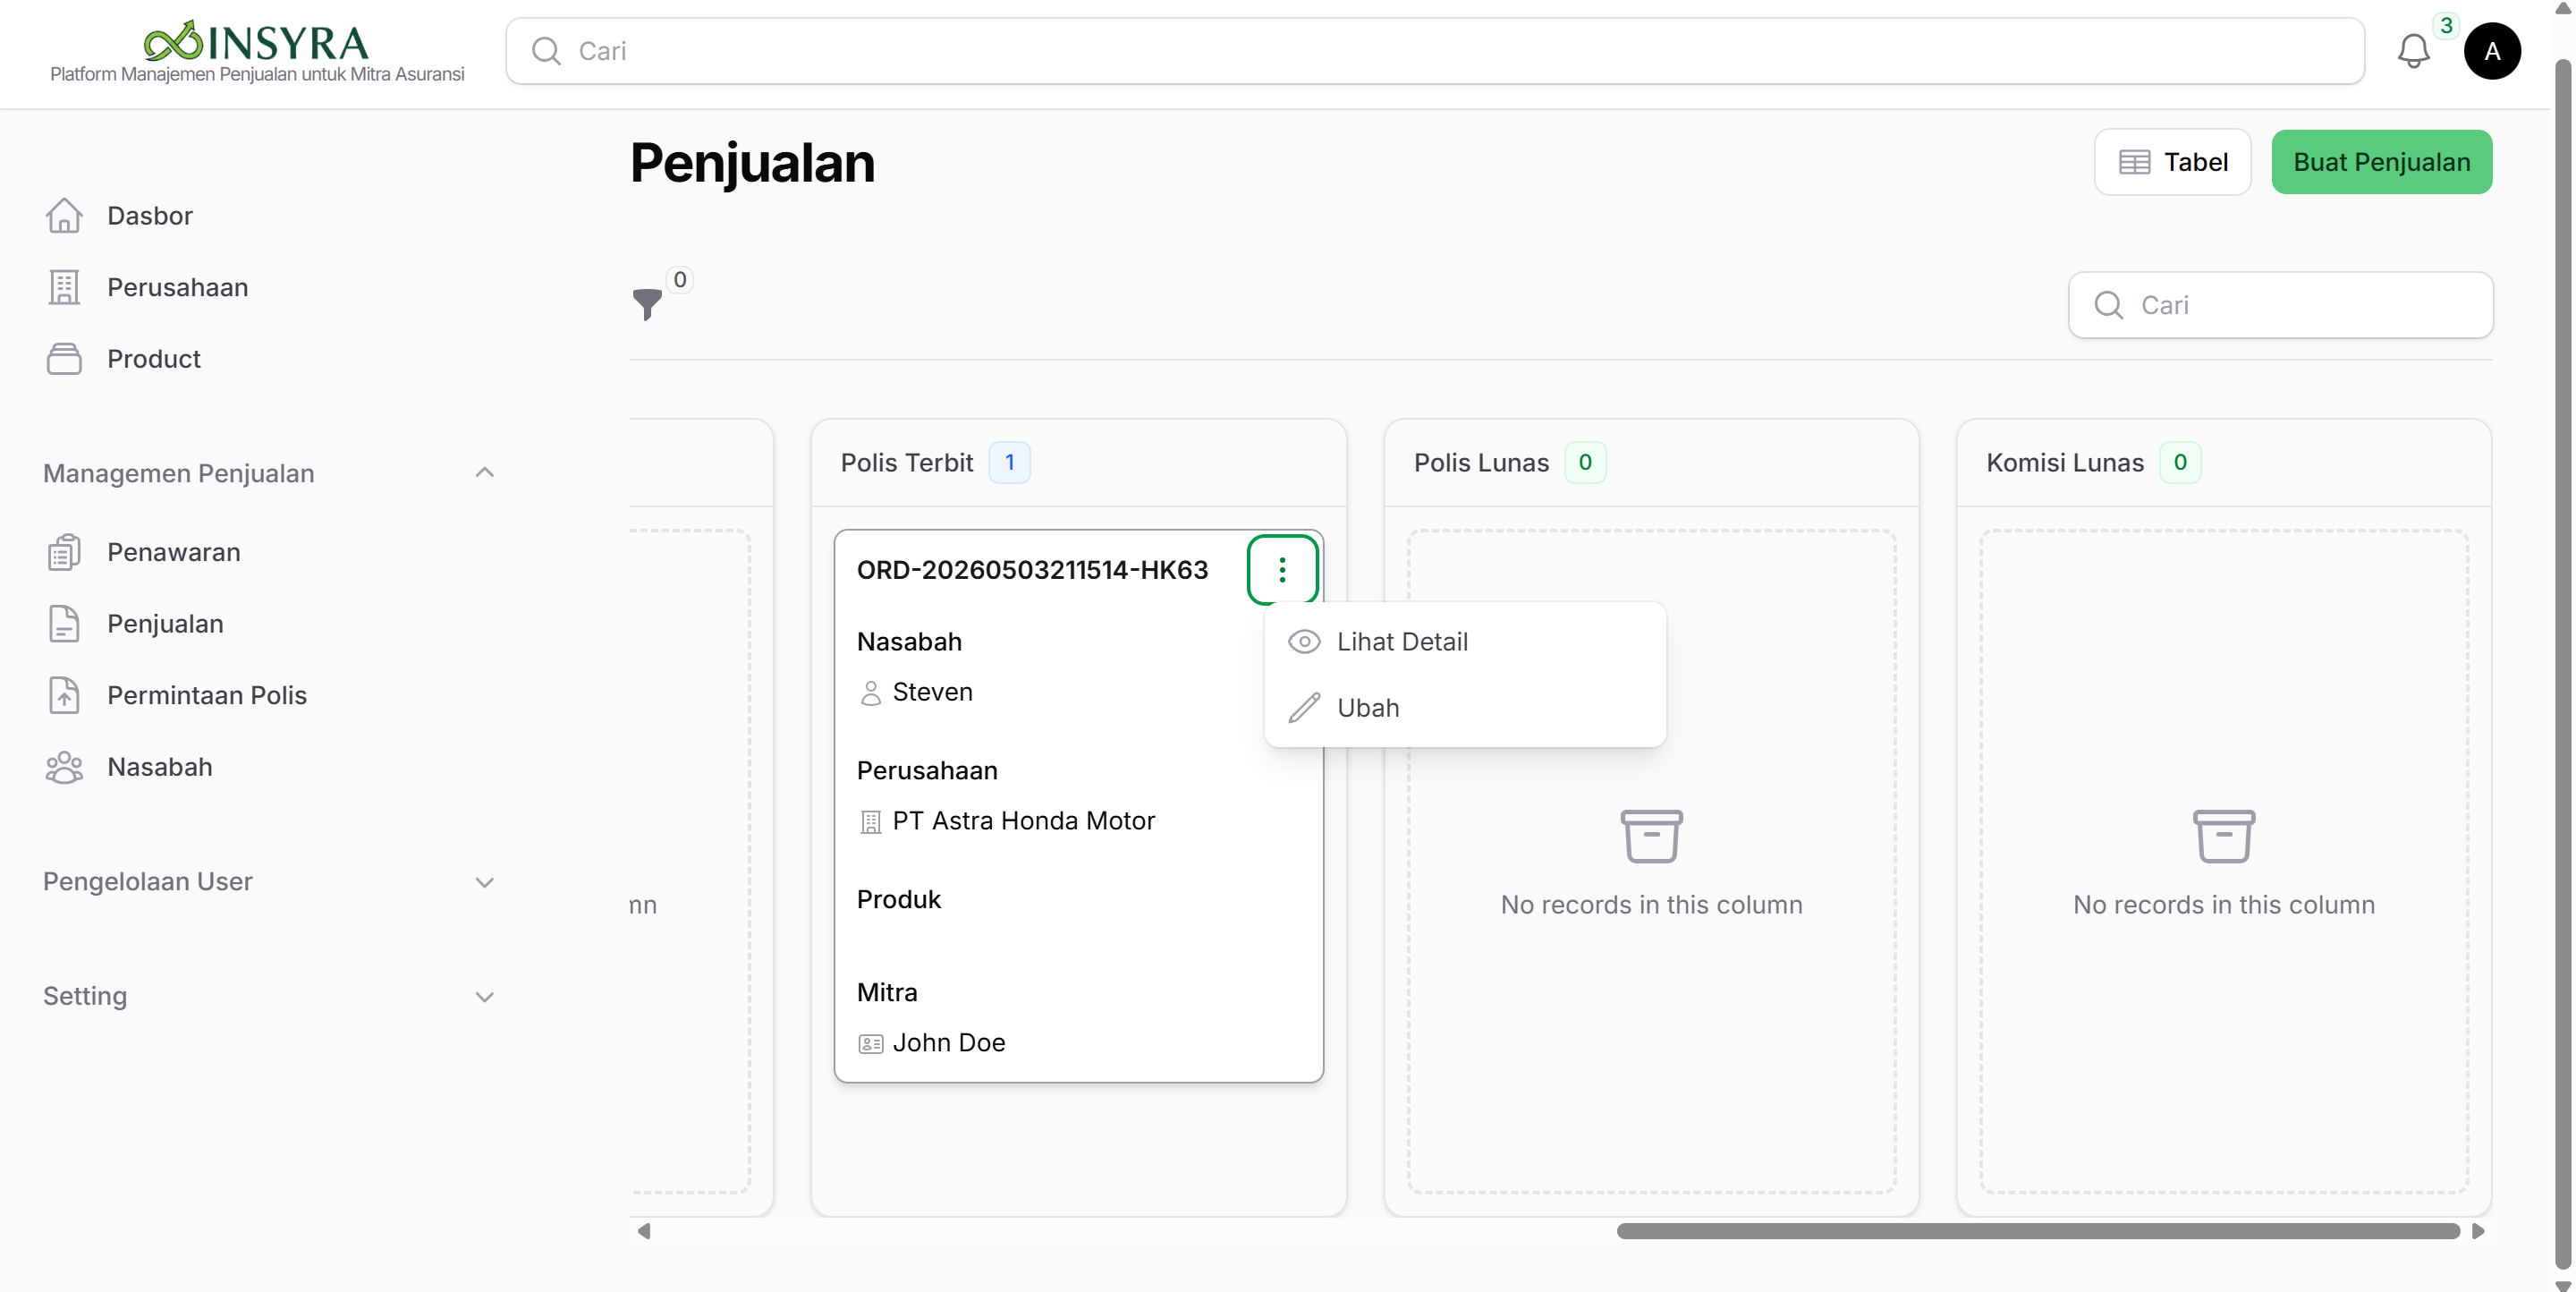Expand the Pengelolaan User section
The image size is (2576, 1292).
point(485,882)
